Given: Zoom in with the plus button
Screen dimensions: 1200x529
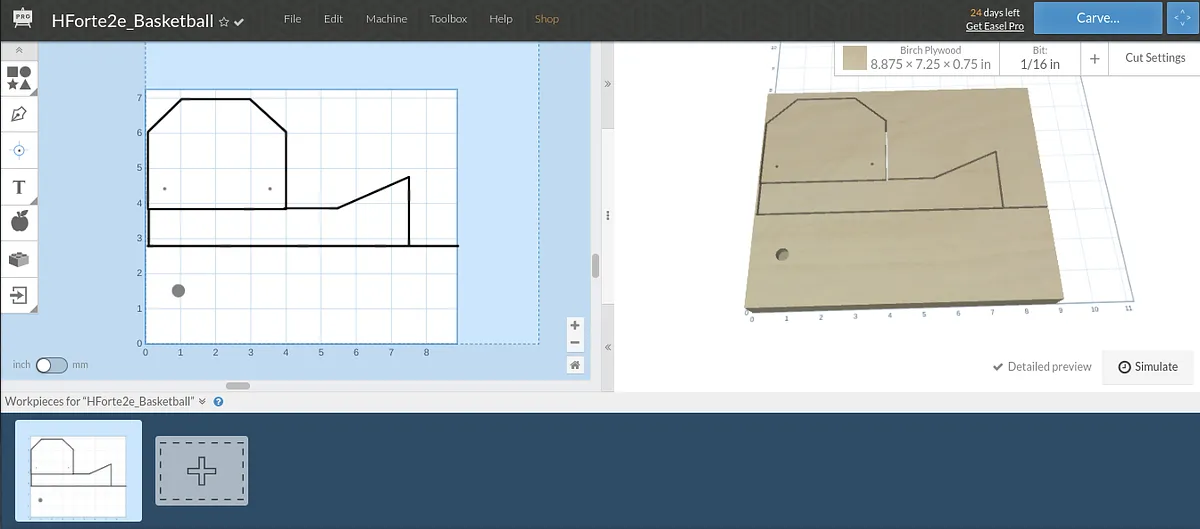Looking at the screenshot, I should (x=575, y=325).
